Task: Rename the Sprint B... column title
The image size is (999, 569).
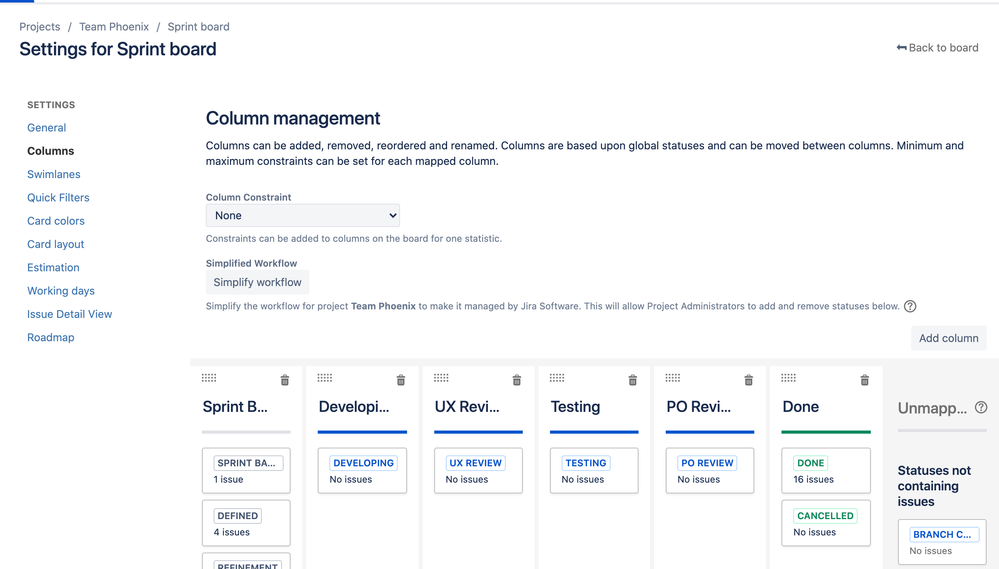Action: (235, 407)
